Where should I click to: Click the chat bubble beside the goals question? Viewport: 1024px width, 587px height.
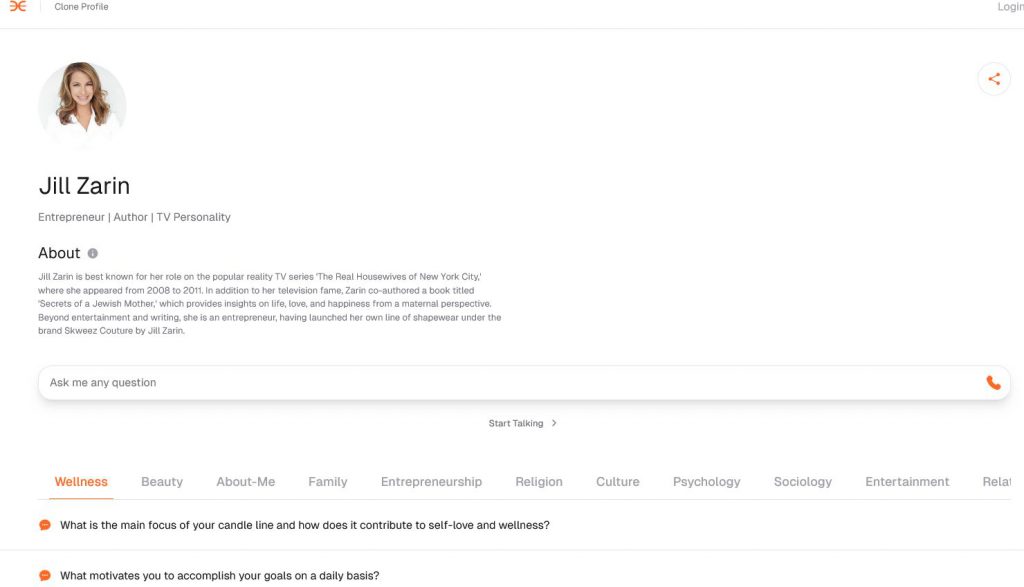click(x=43, y=575)
